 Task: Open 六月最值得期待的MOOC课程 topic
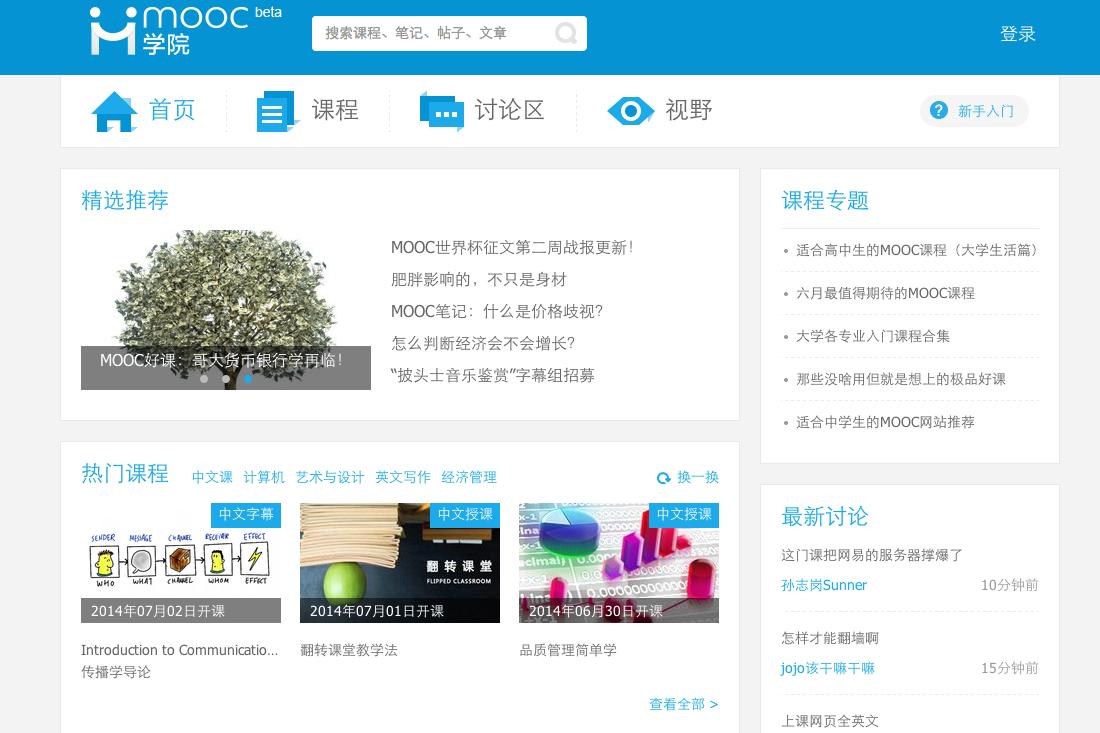(885, 293)
